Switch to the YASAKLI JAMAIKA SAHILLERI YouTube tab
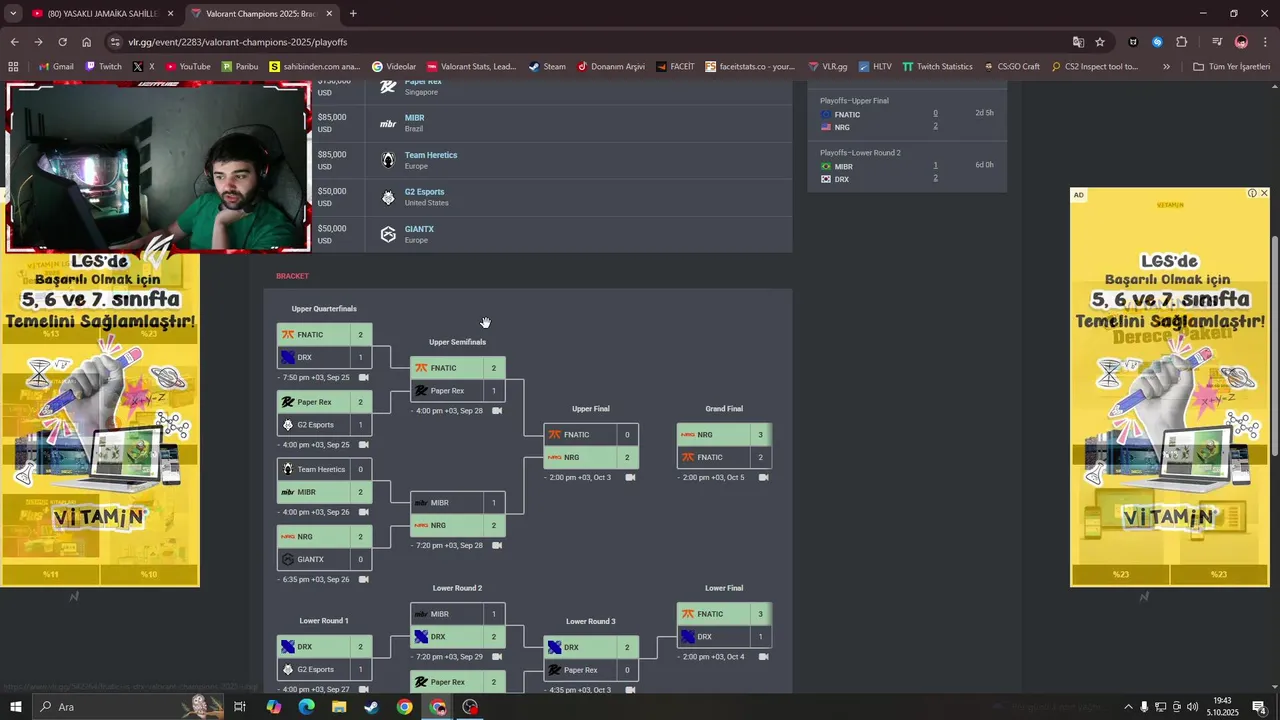Viewport: 1280px width, 720px height. pos(102,14)
